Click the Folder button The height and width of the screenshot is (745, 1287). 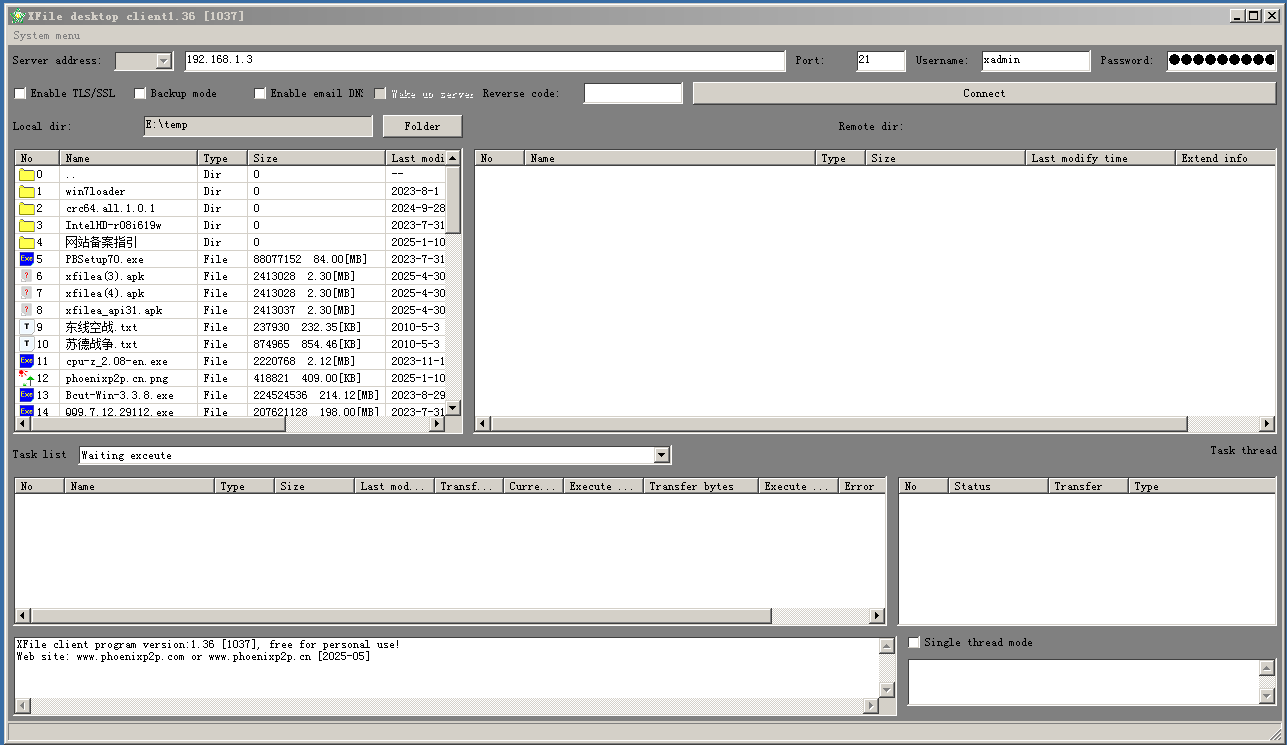pyautogui.click(x=422, y=127)
